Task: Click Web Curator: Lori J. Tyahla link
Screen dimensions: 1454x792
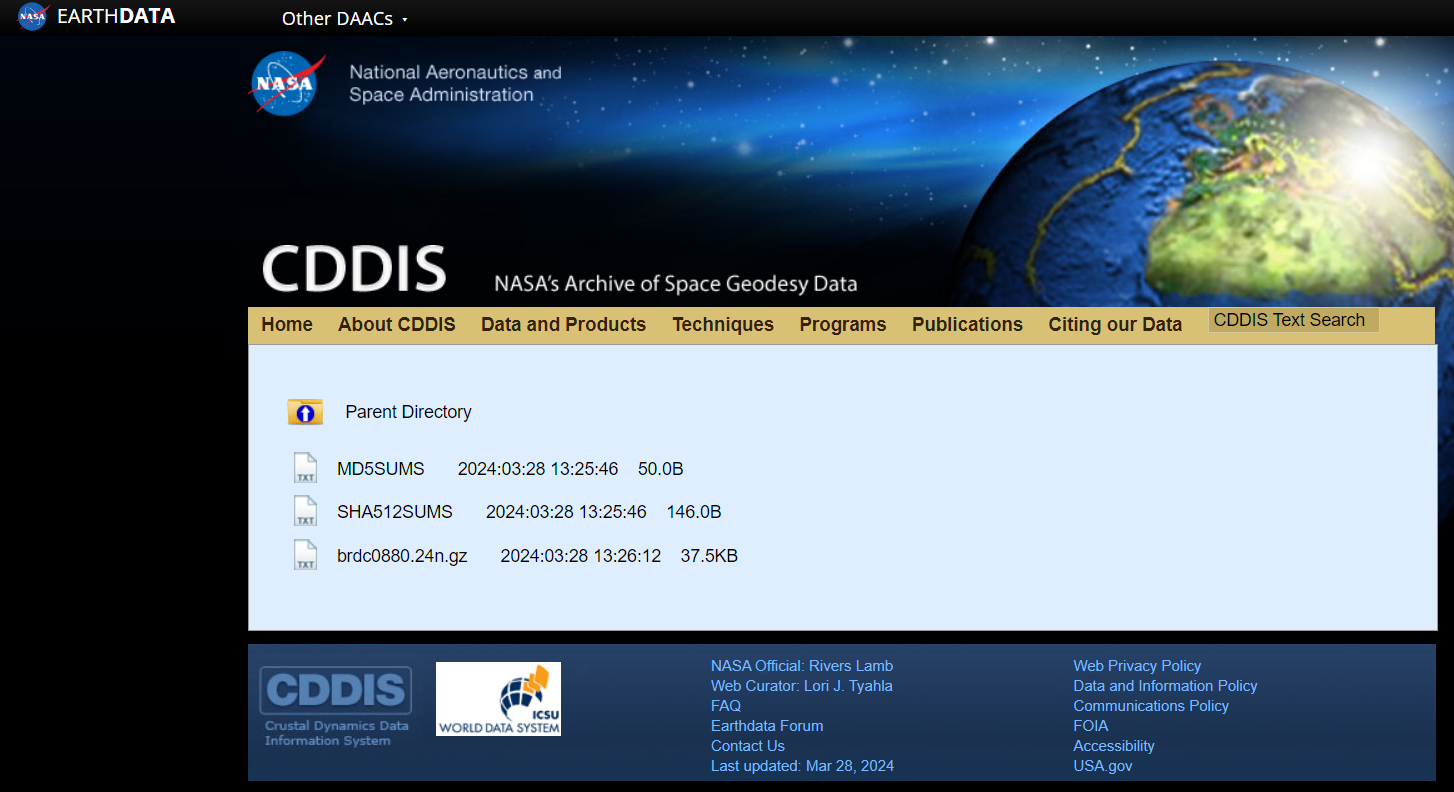Action: (x=802, y=686)
